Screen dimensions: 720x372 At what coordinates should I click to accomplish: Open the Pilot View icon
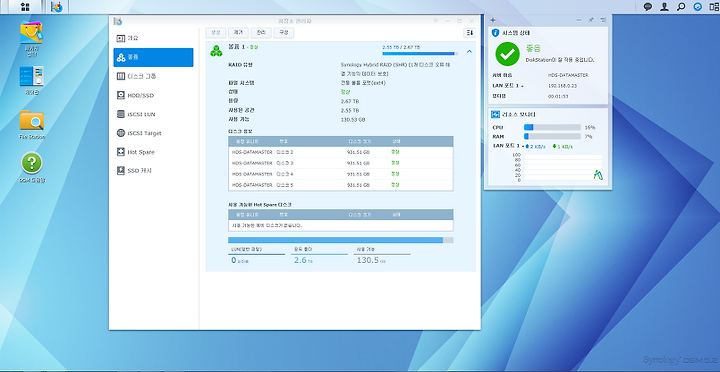point(714,7)
